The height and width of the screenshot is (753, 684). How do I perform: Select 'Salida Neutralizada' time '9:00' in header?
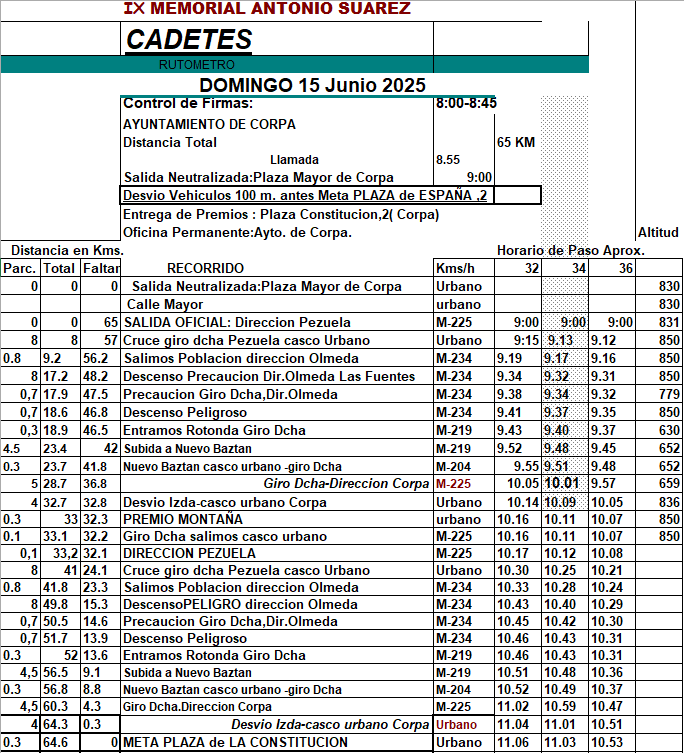click(479, 178)
